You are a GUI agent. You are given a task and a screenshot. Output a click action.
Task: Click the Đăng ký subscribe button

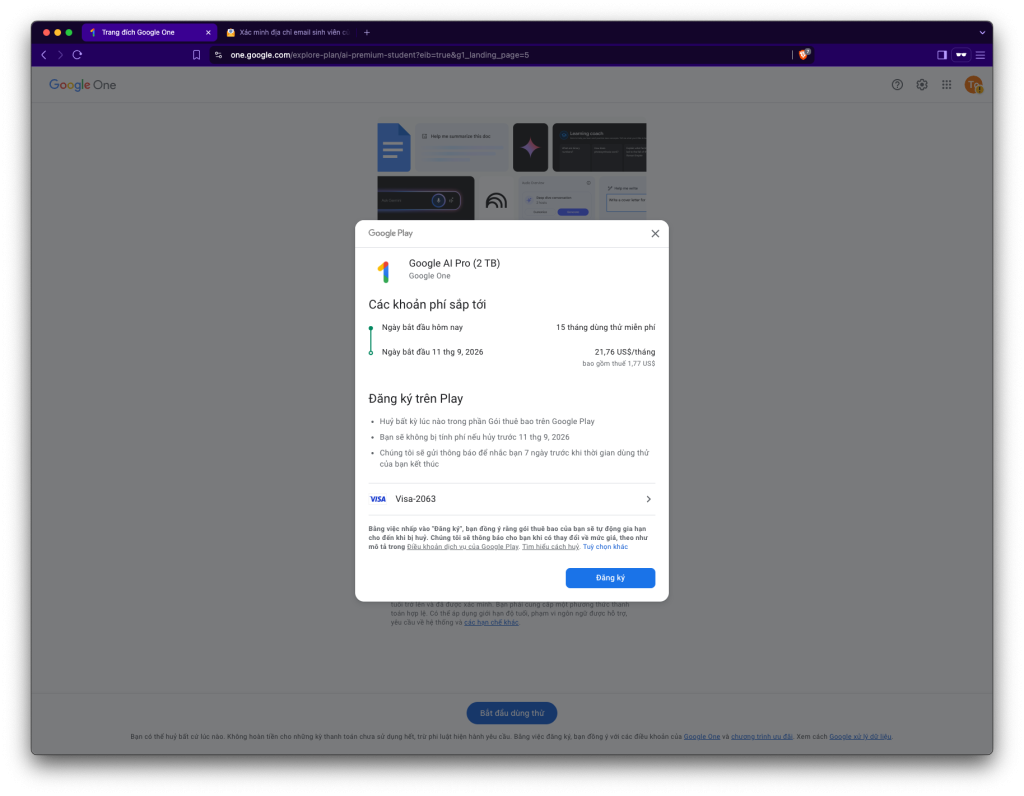click(610, 578)
